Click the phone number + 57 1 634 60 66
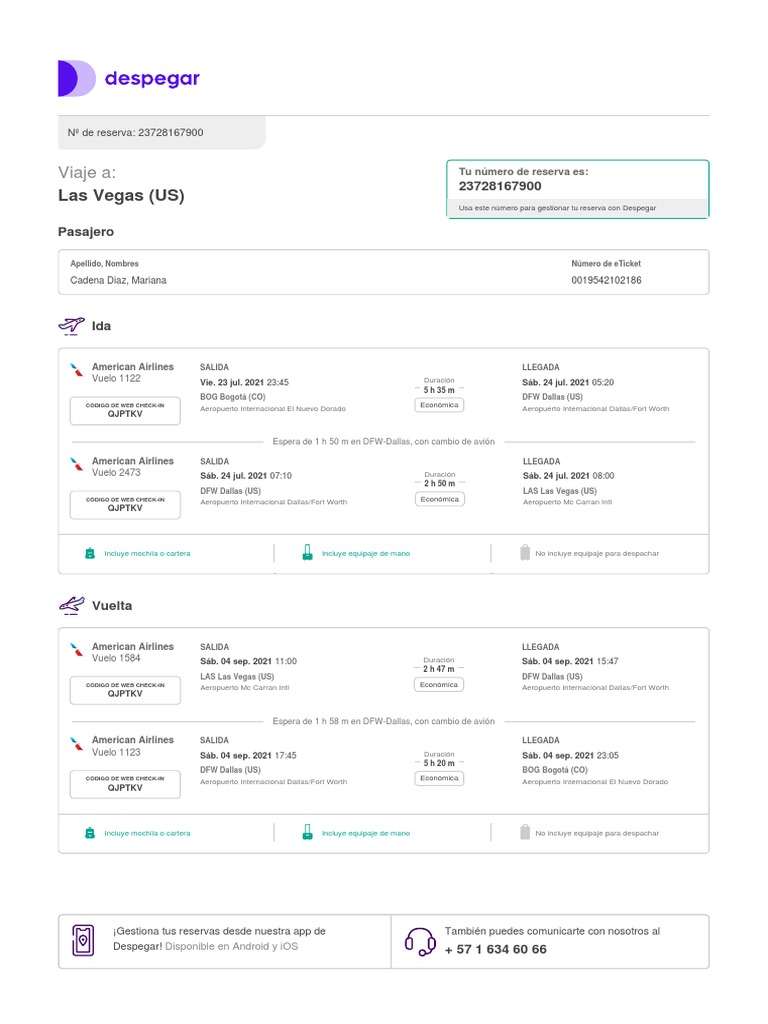This screenshot has height=1024, width=768. [495, 950]
